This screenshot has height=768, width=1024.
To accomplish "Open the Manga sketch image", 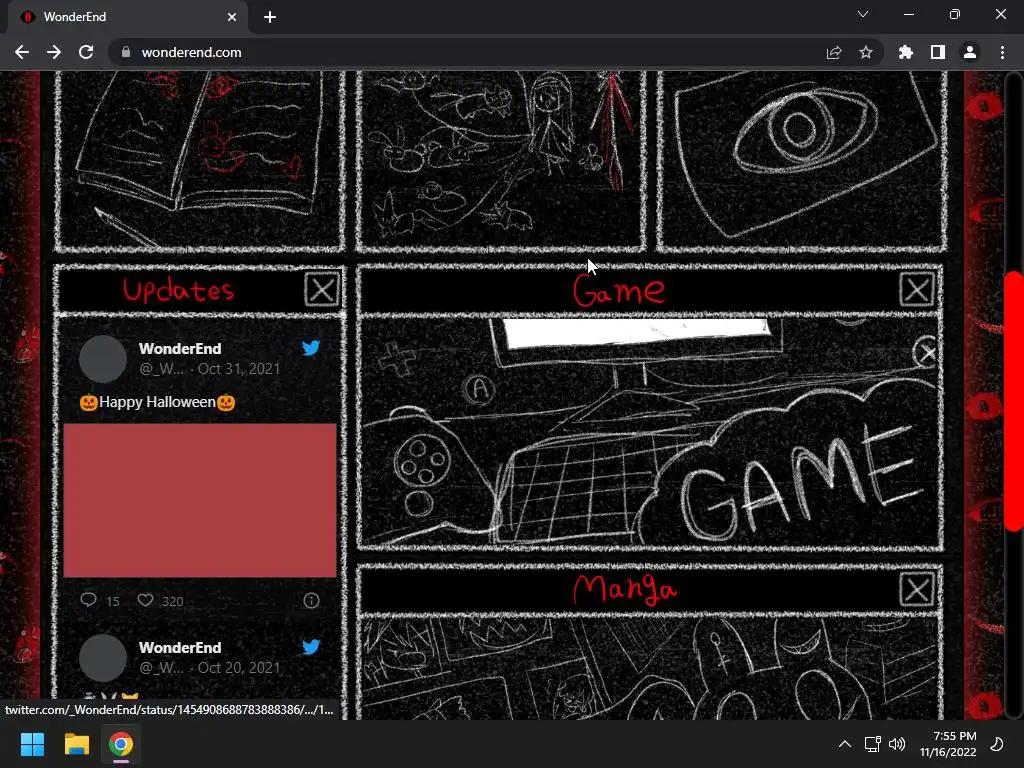I will pos(650,668).
